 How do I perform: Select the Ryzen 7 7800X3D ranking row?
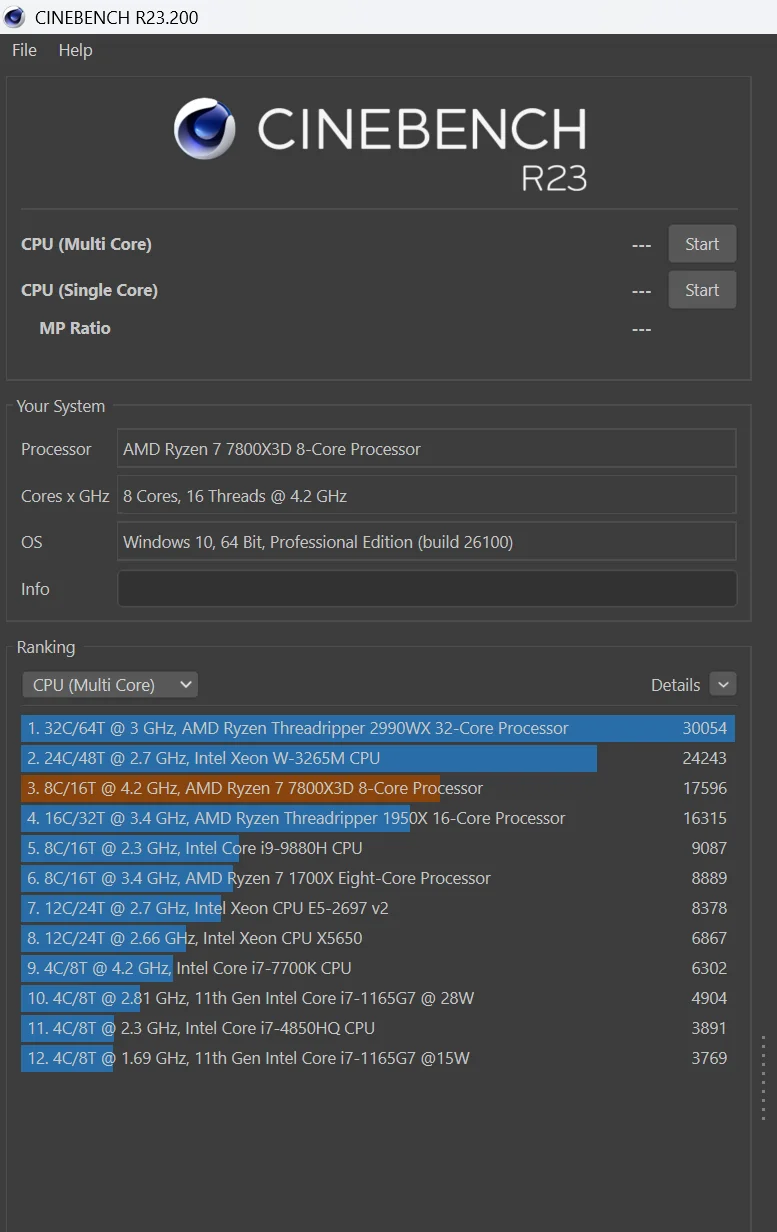(378, 788)
